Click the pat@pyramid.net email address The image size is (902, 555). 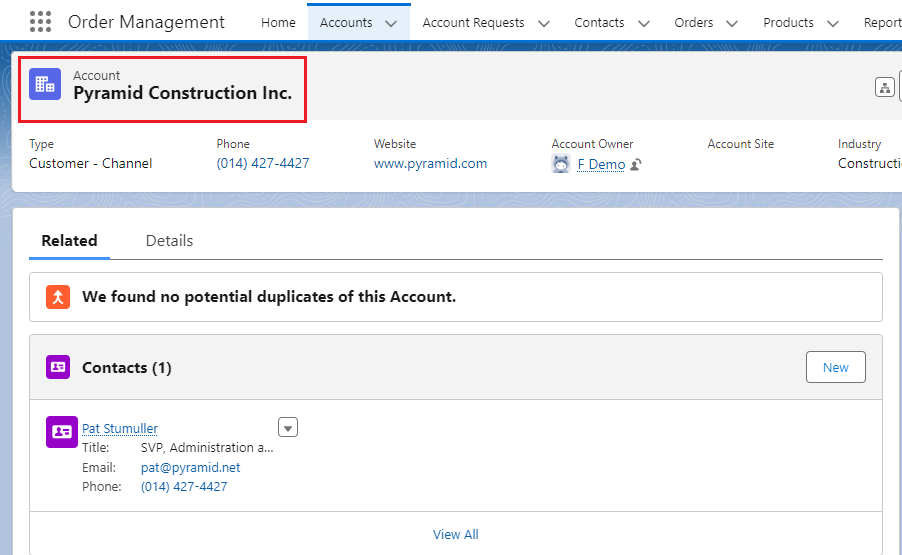[x=190, y=467]
